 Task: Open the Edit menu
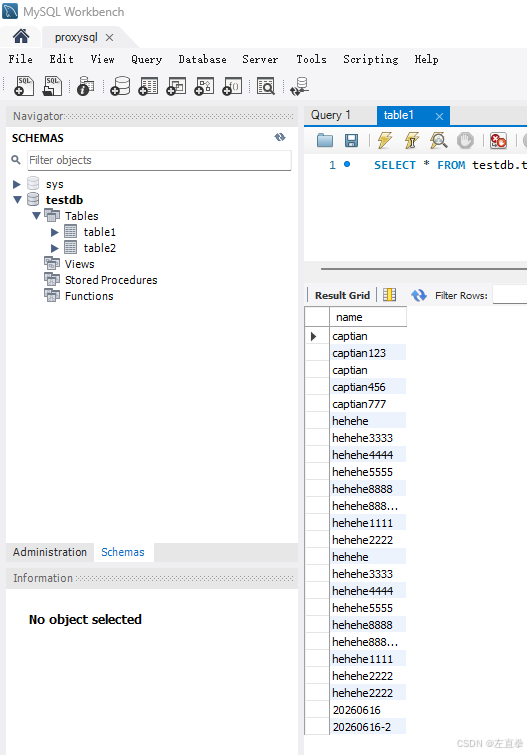pos(61,59)
